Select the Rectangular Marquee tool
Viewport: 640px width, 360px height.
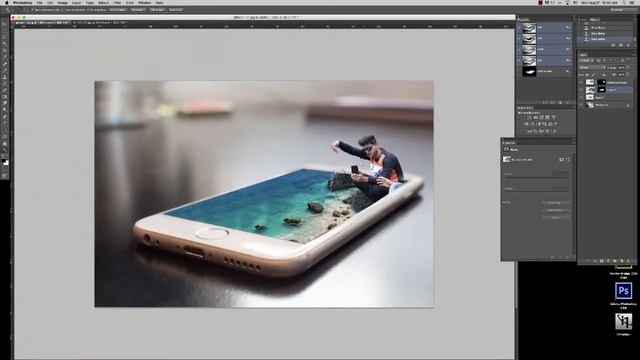pyautogui.click(x=5, y=31)
